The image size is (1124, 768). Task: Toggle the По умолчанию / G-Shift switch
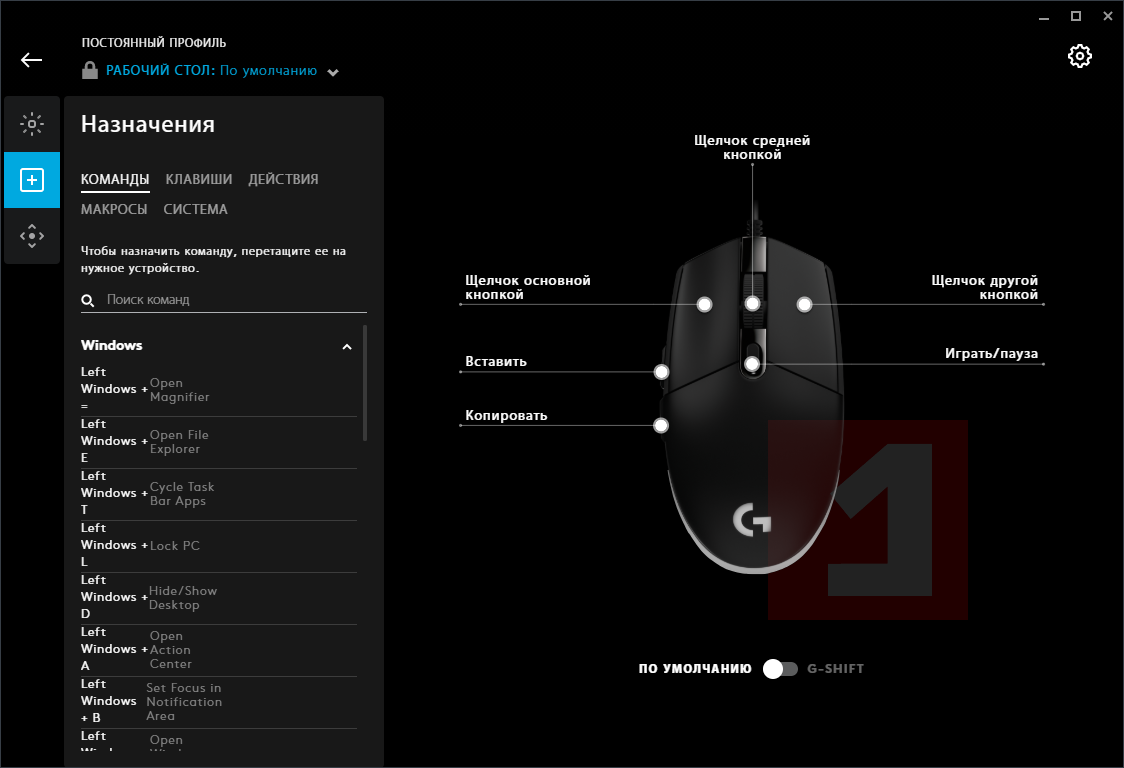(780, 669)
